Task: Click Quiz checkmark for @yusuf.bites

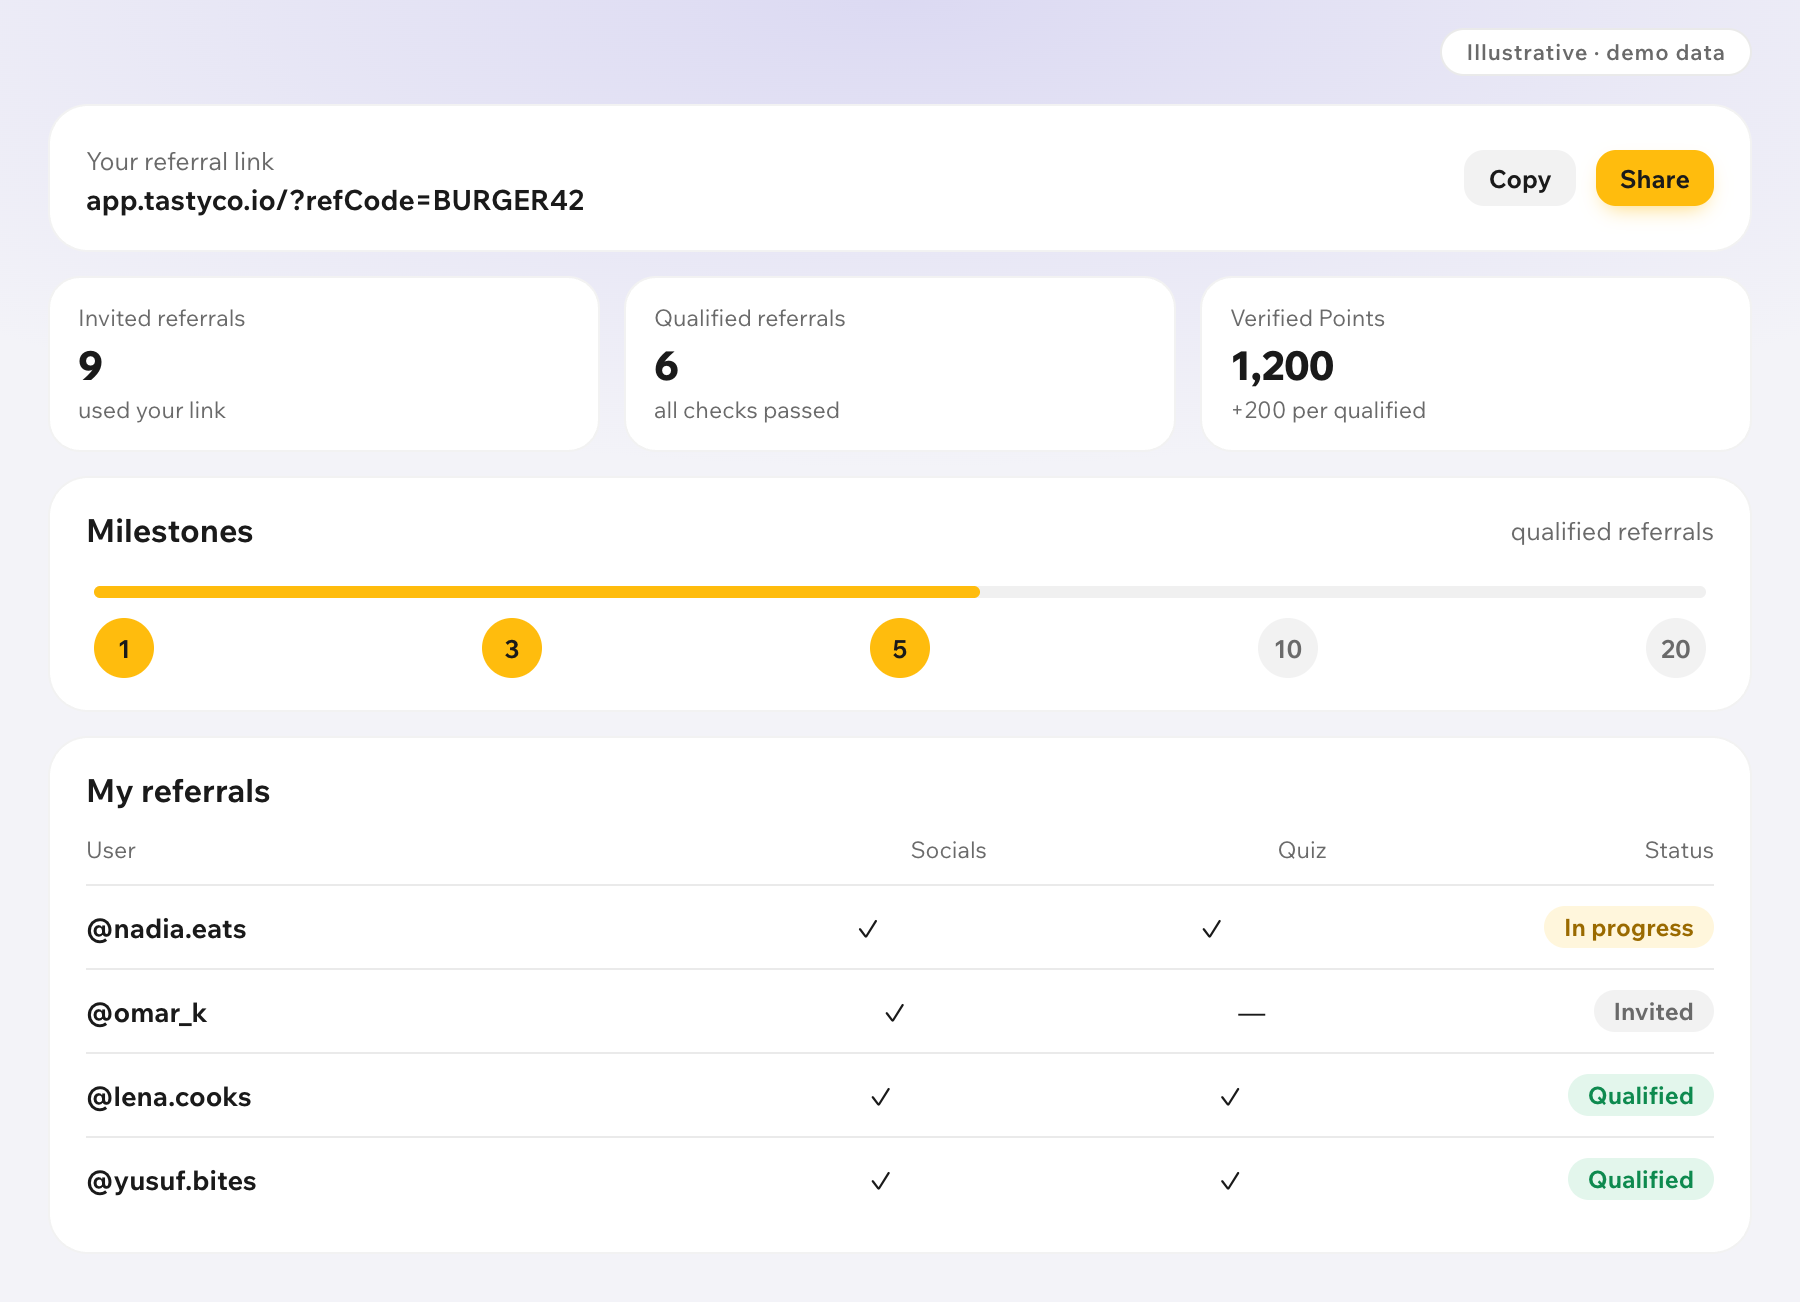Action: (x=1231, y=1181)
